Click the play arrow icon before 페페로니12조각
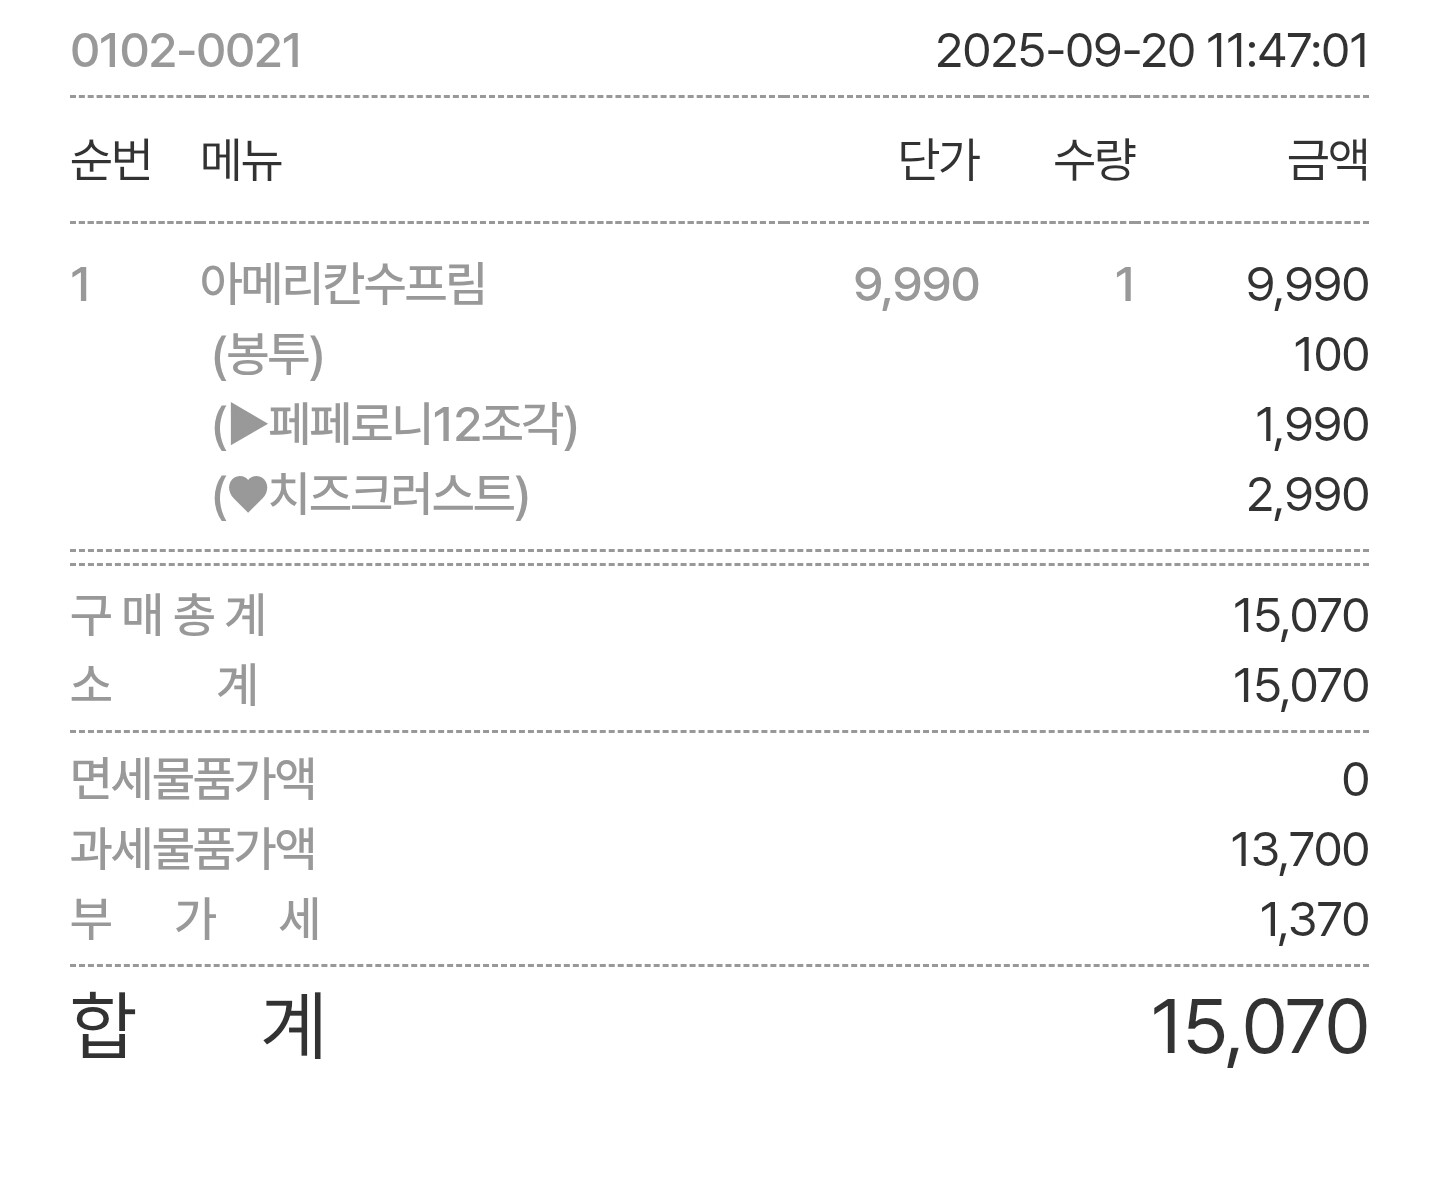 click(248, 424)
